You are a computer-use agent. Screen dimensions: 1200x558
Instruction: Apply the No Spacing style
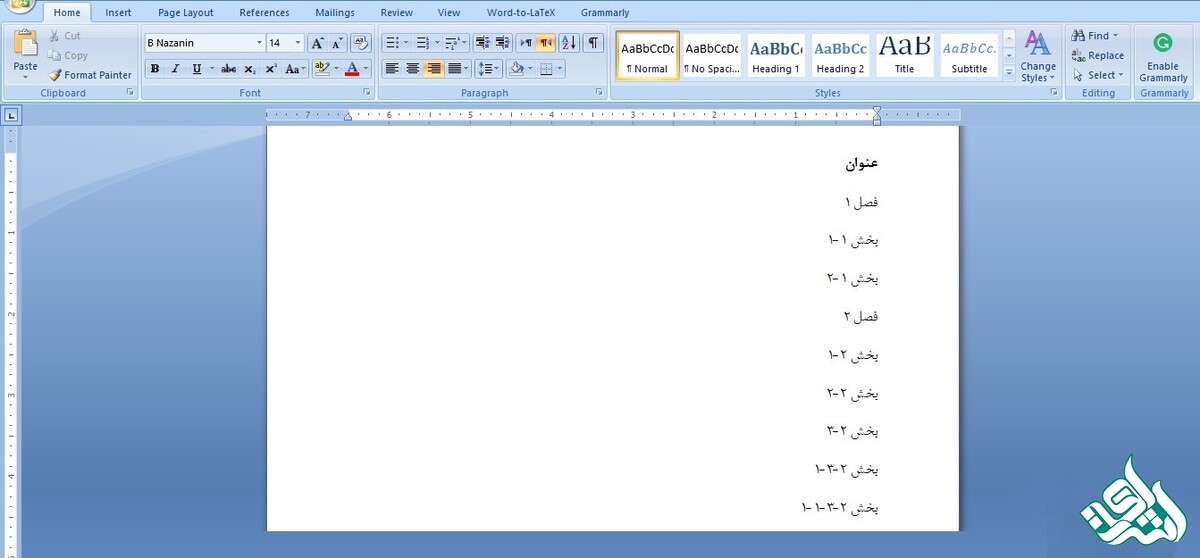coord(711,55)
